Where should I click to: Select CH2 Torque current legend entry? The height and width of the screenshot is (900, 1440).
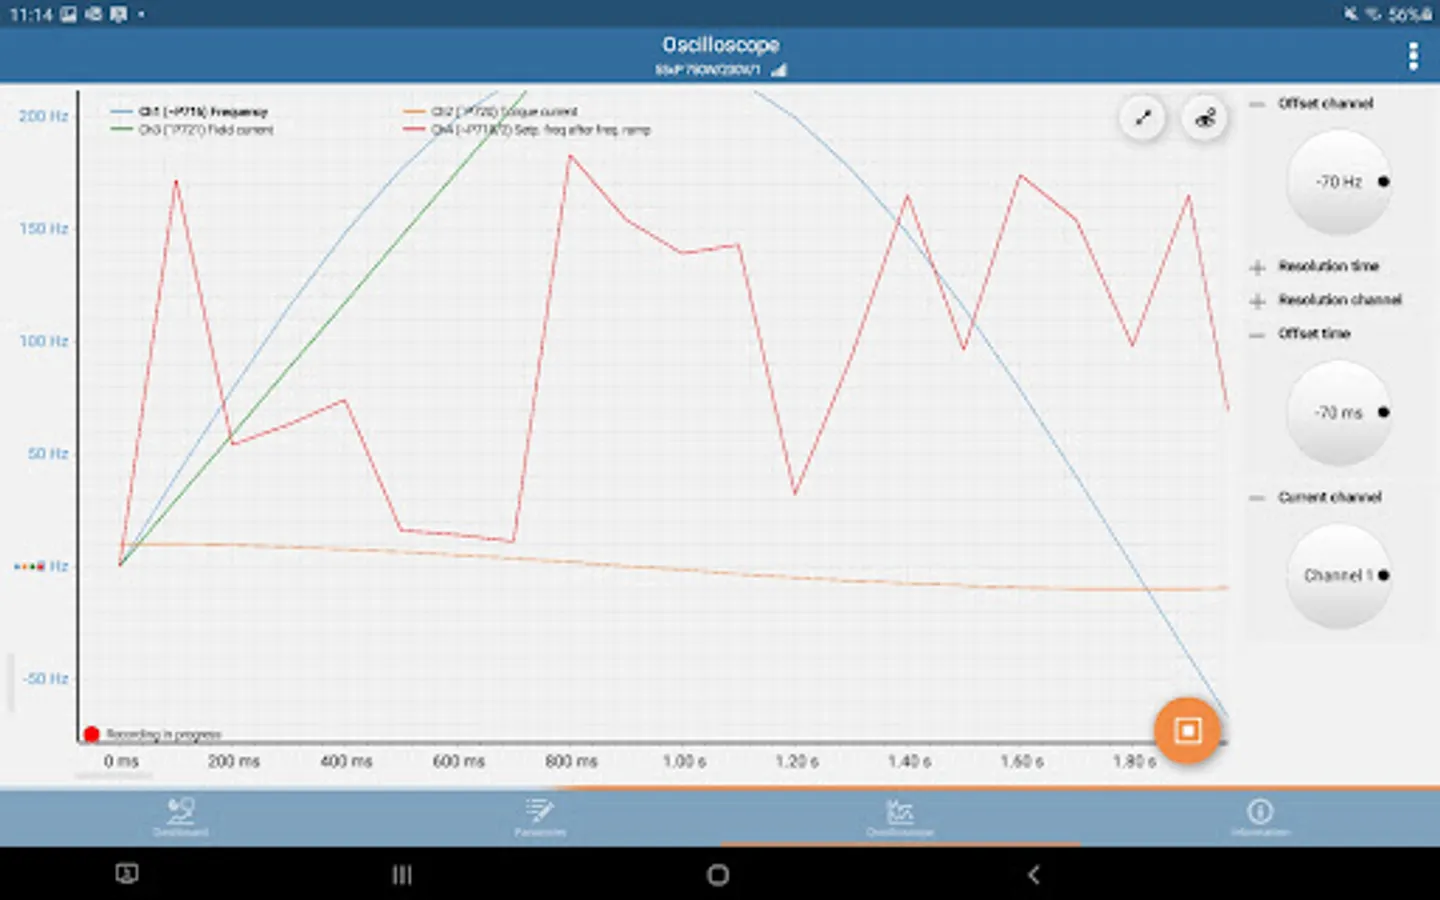(x=491, y=112)
